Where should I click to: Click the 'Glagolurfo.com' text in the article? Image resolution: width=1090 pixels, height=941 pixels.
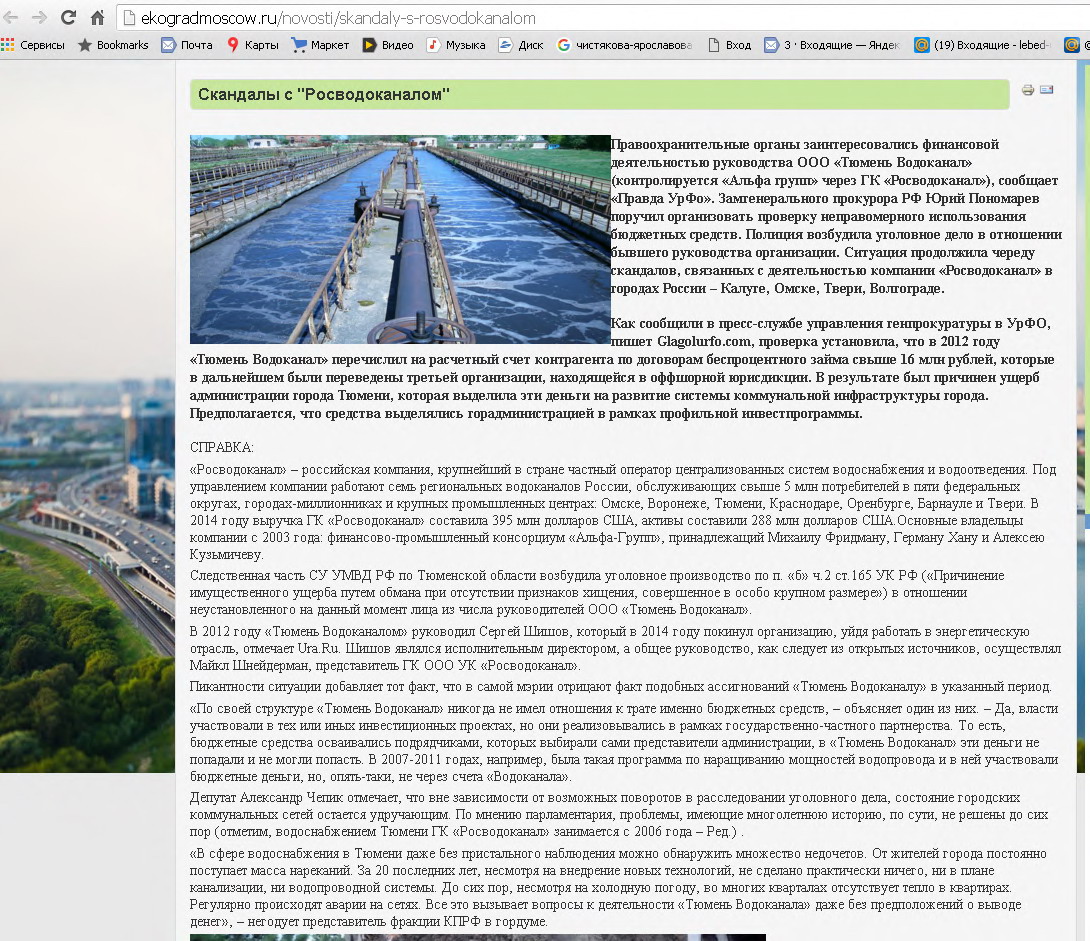point(704,341)
